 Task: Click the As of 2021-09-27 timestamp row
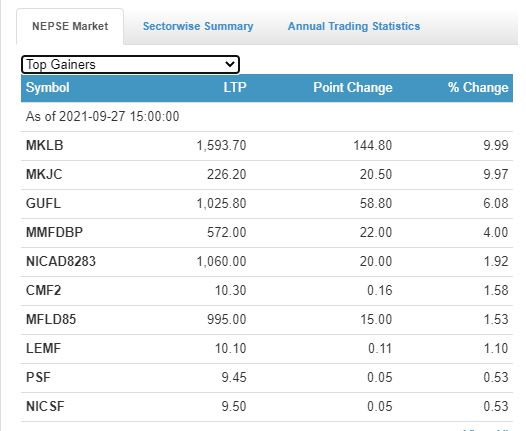267,117
